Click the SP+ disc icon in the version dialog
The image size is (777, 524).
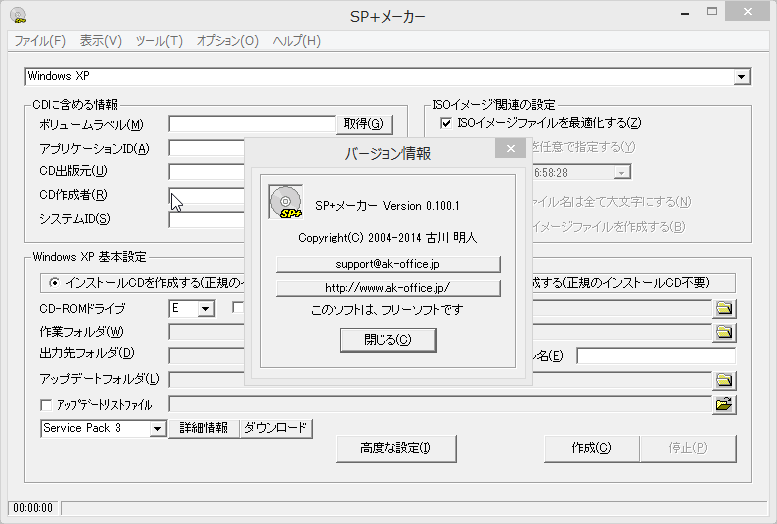coord(286,202)
